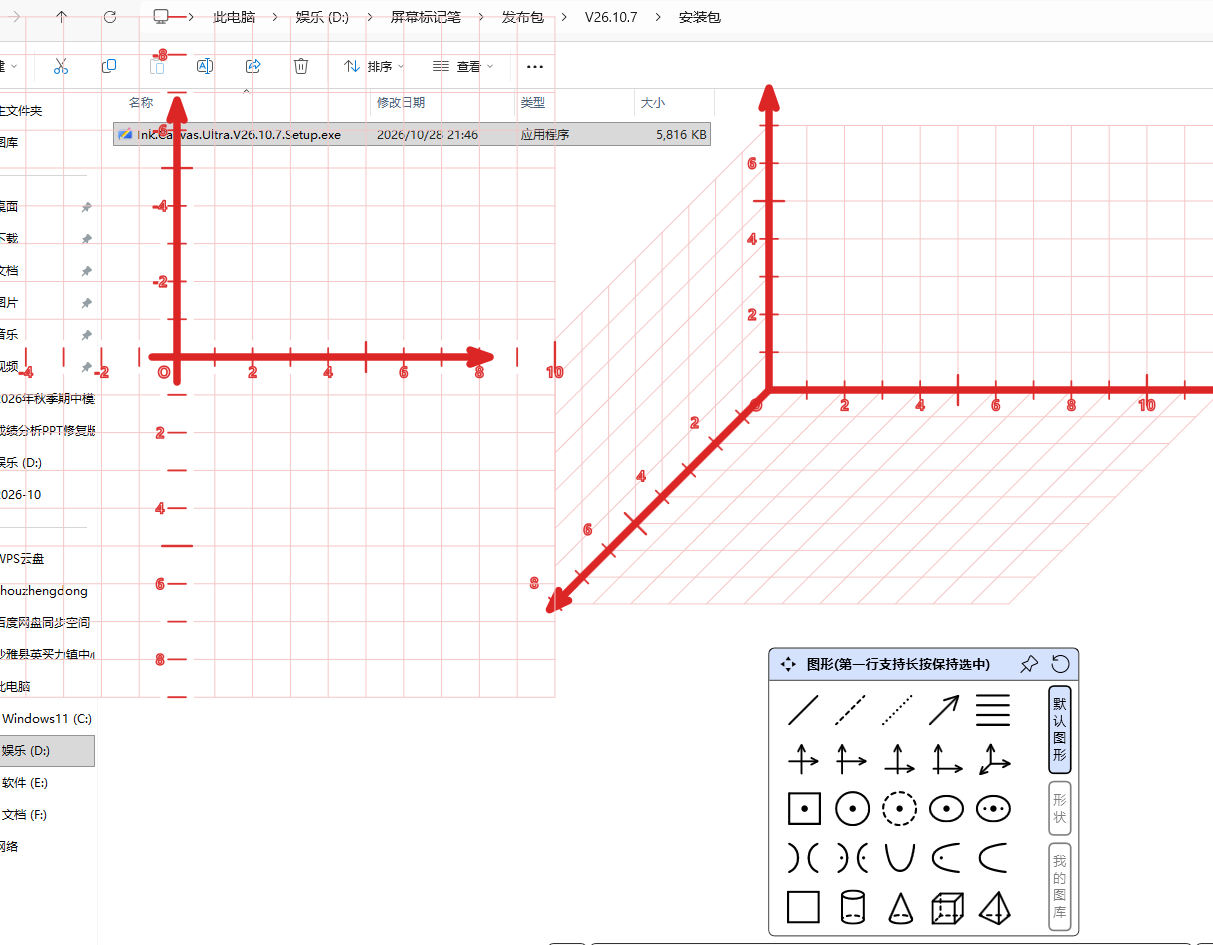Viewport: 1213px width, 945px height.
Task: Open the 我的图库 tab
Action: [x=1059, y=887]
